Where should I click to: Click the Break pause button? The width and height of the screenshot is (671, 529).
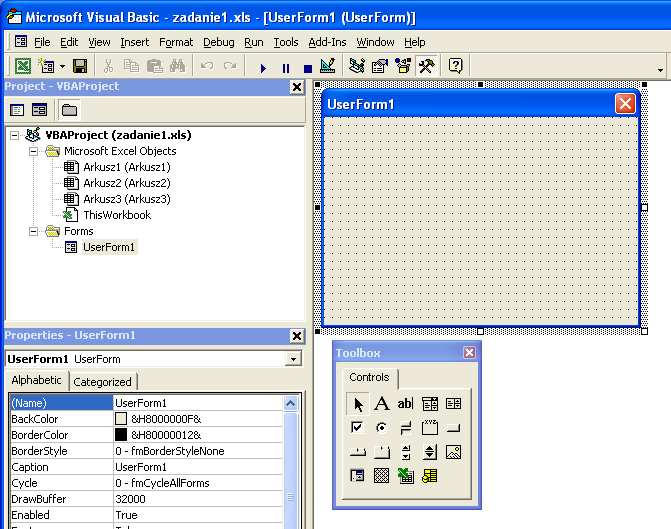[286, 68]
